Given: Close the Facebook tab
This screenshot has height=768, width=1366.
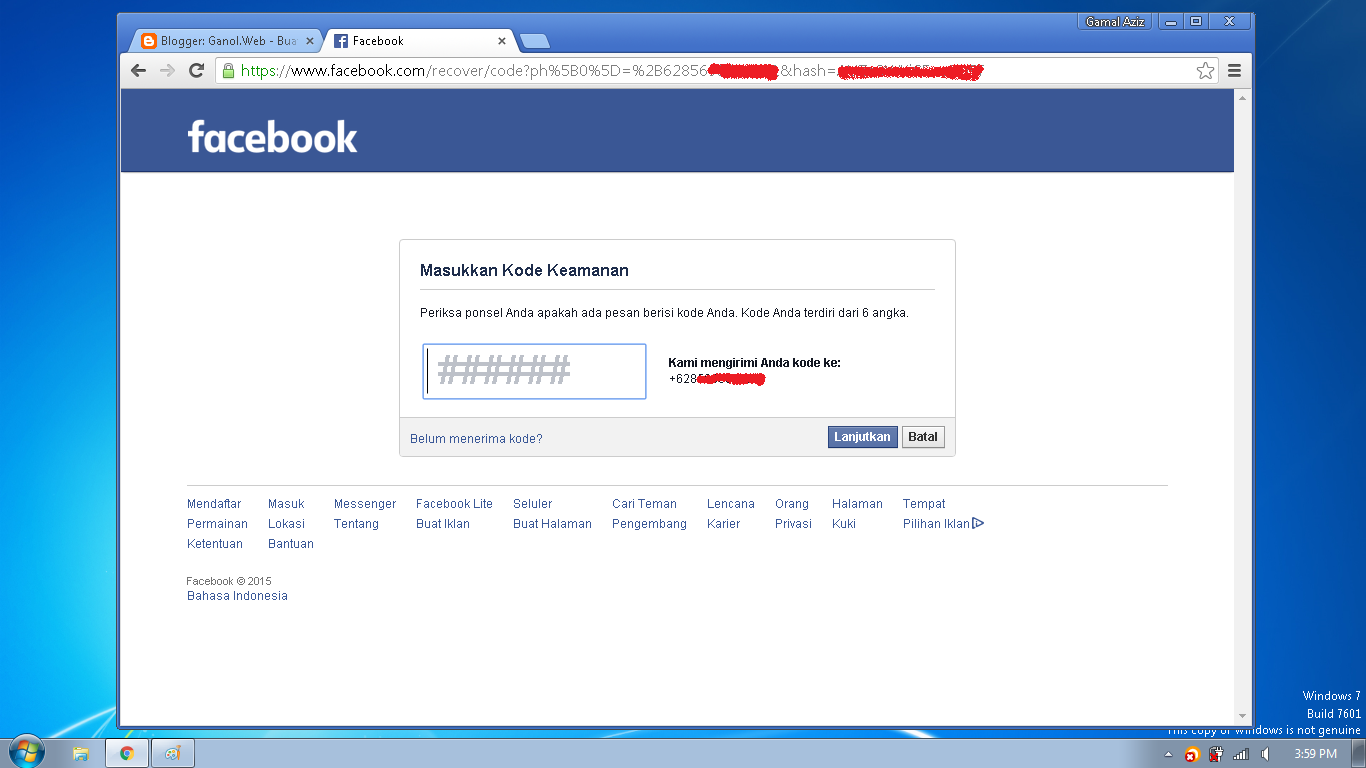Looking at the screenshot, I should [503, 41].
